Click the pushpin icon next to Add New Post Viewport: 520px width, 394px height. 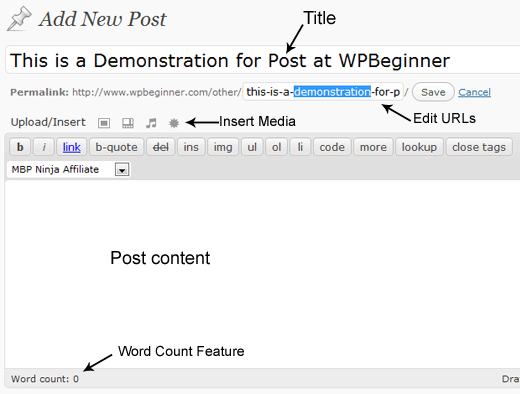point(19,19)
